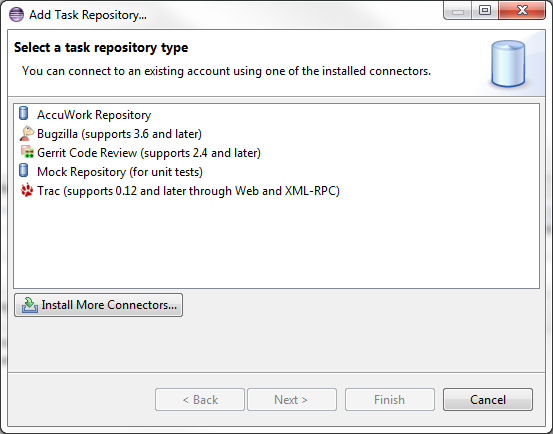The image size is (553, 434).
Task: Open Install More Connectors dialog
Action: coord(98,305)
